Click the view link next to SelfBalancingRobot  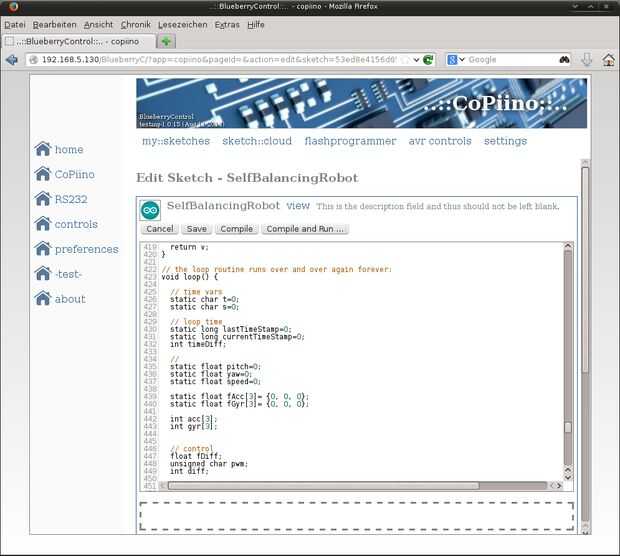click(298, 206)
